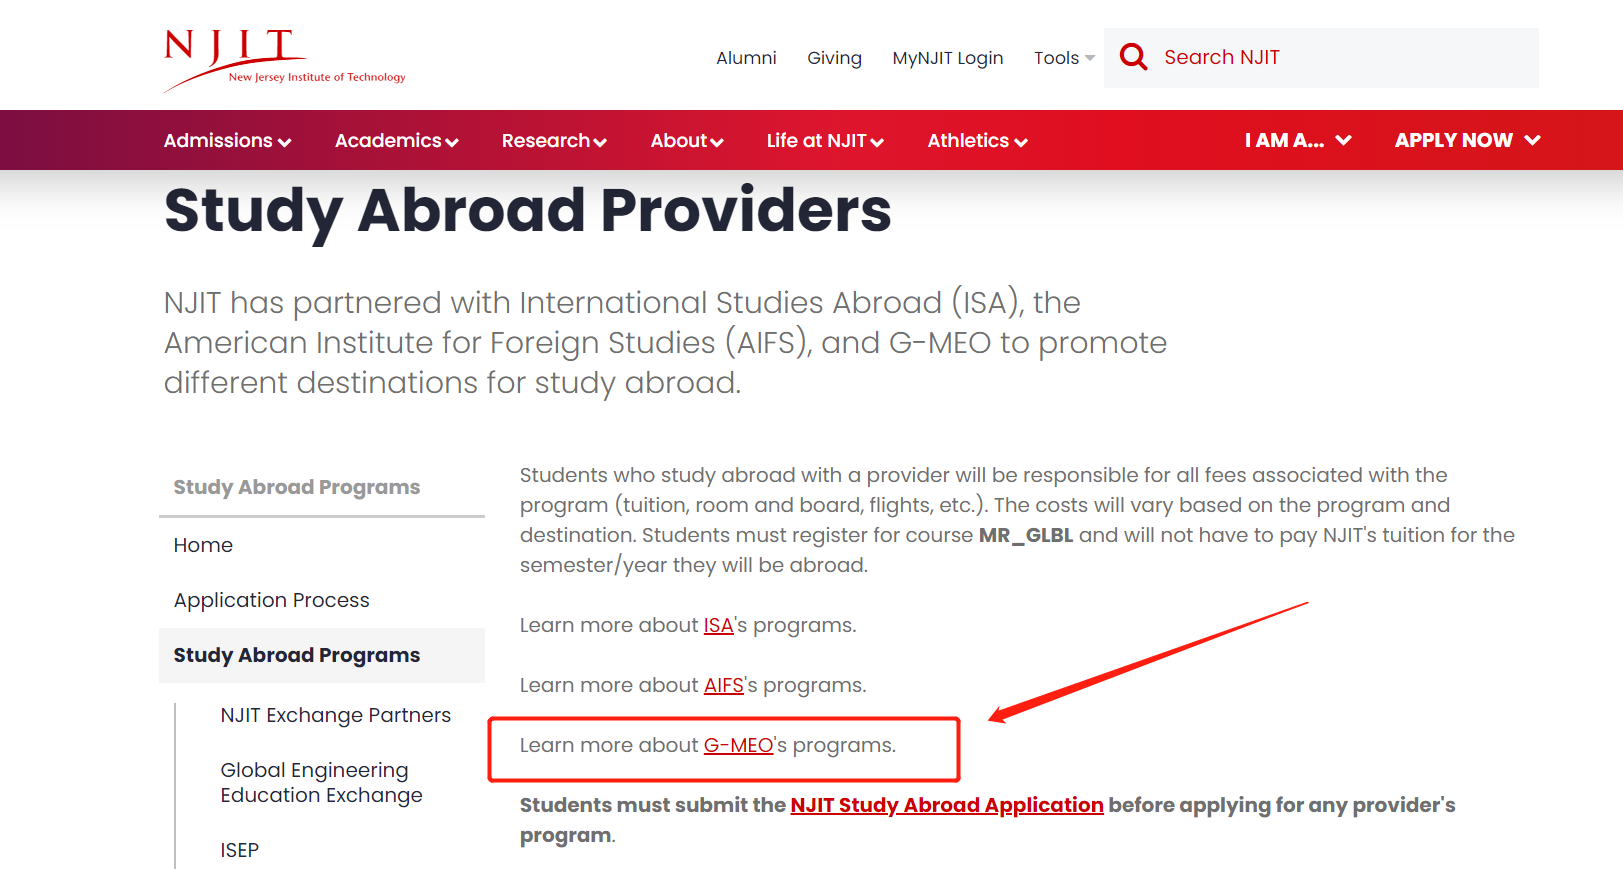Open the Giving link

[x=834, y=58]
